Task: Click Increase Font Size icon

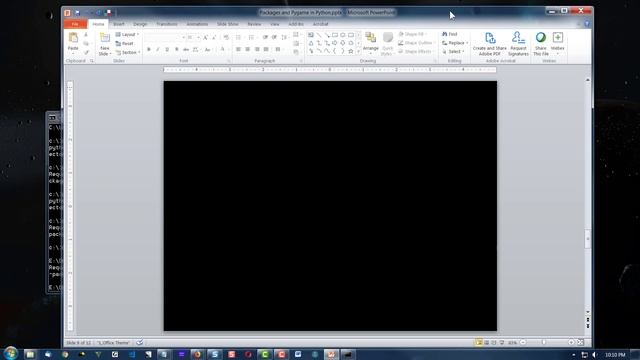Action: tap(206, 38)
